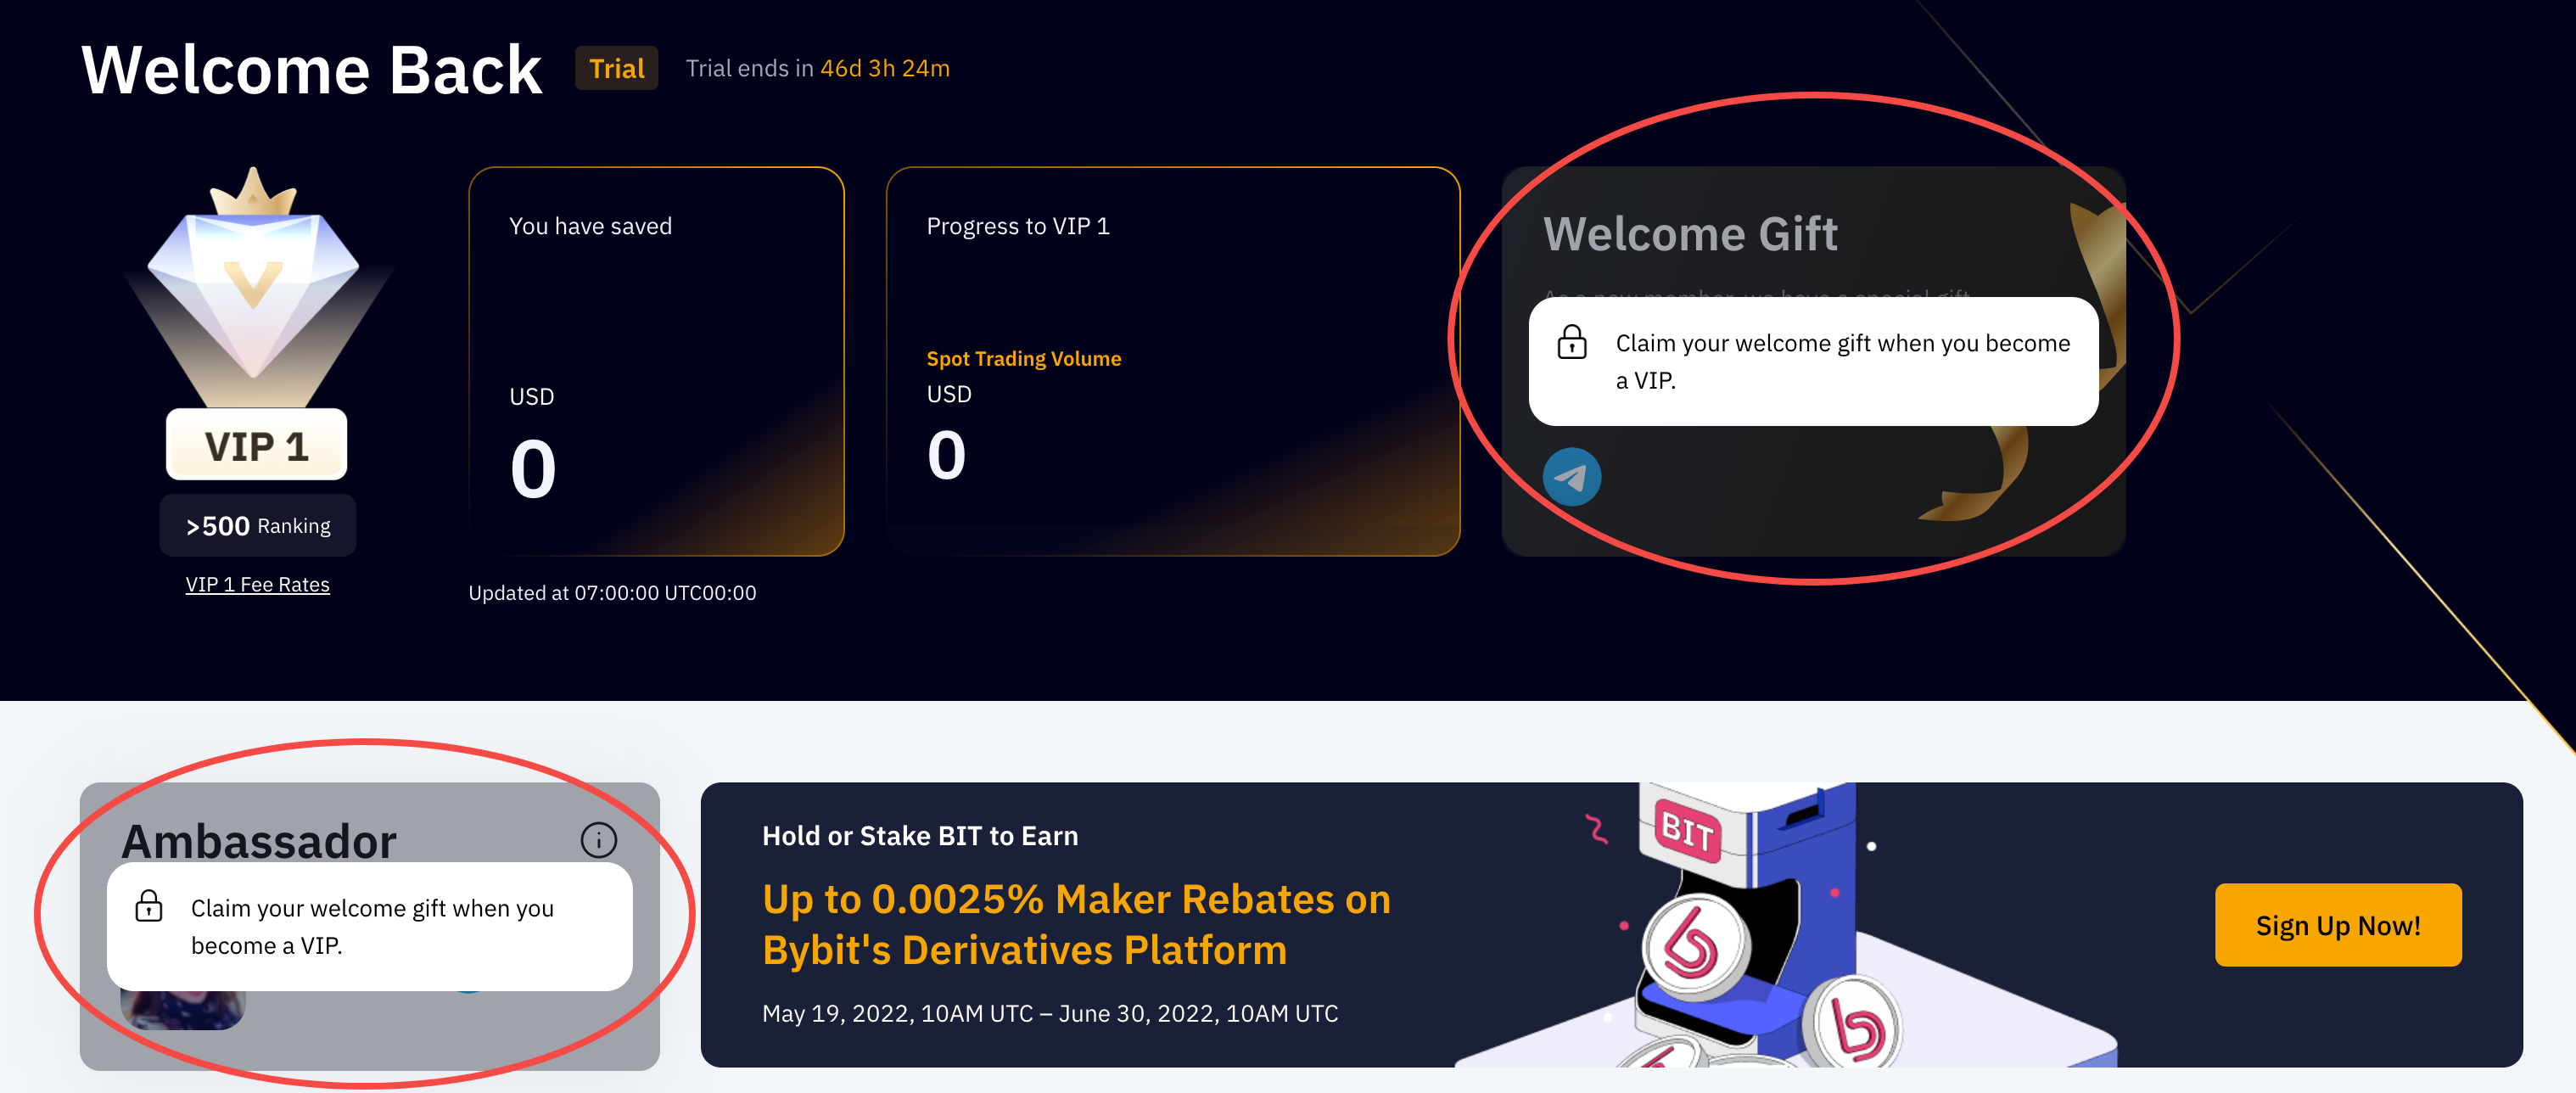The image size is (2576, 1093).
Task: Click the VIP 1 level badge
Action: [x=256, y=446]
